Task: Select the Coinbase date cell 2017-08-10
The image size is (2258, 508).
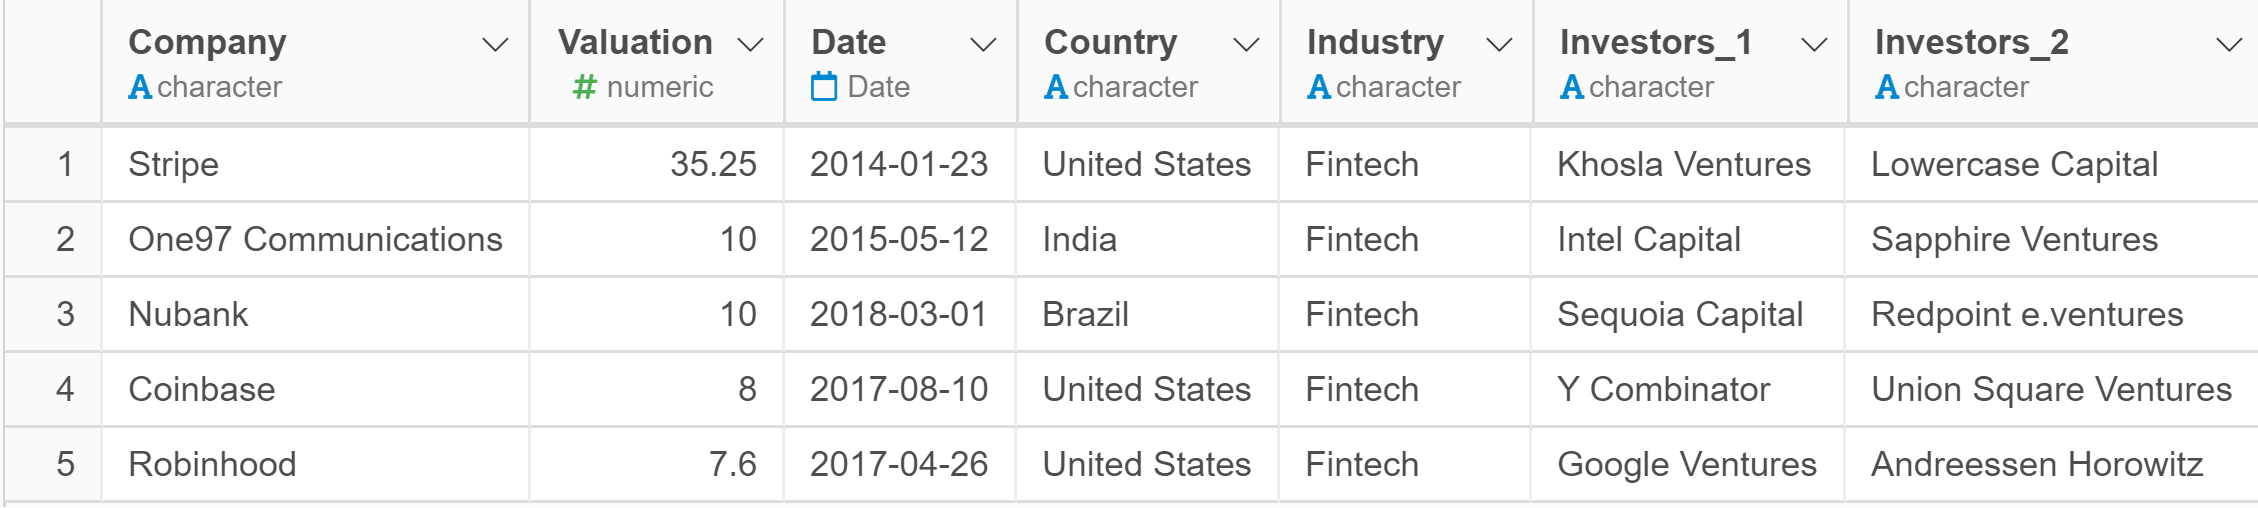Action: point(899,389)
